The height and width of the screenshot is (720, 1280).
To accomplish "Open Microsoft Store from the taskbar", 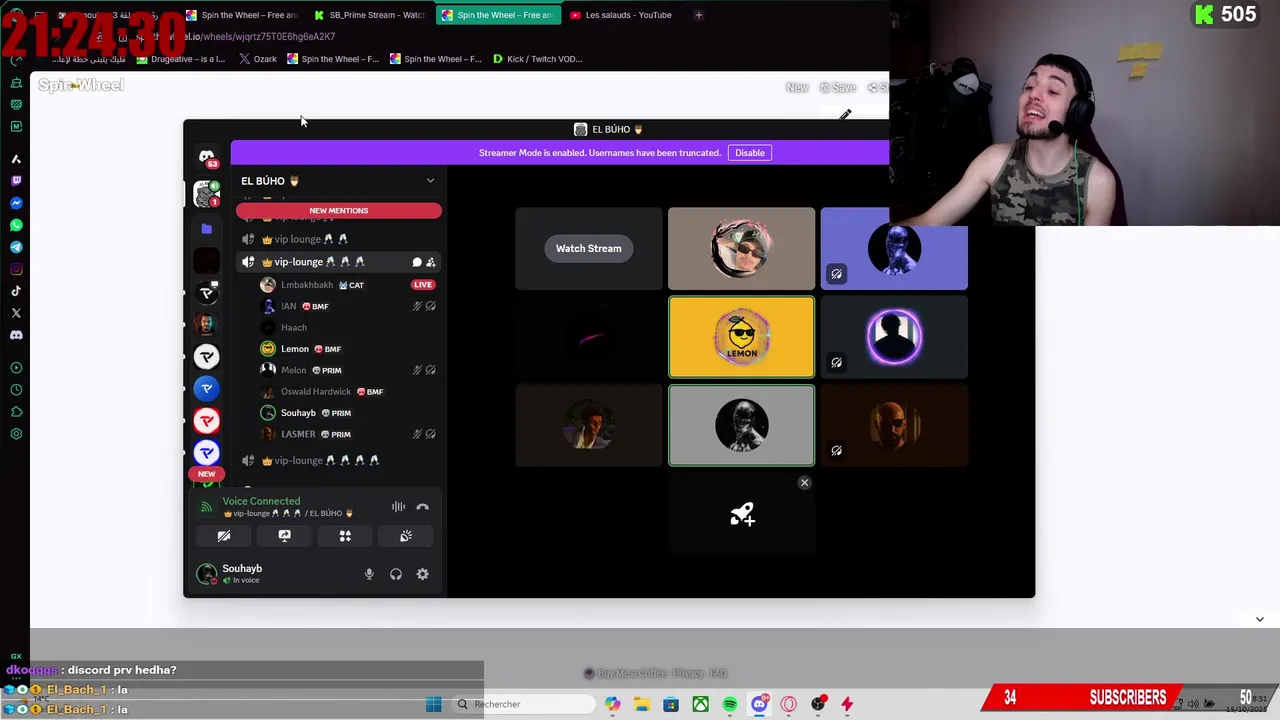I will click(x=671, y=704).
